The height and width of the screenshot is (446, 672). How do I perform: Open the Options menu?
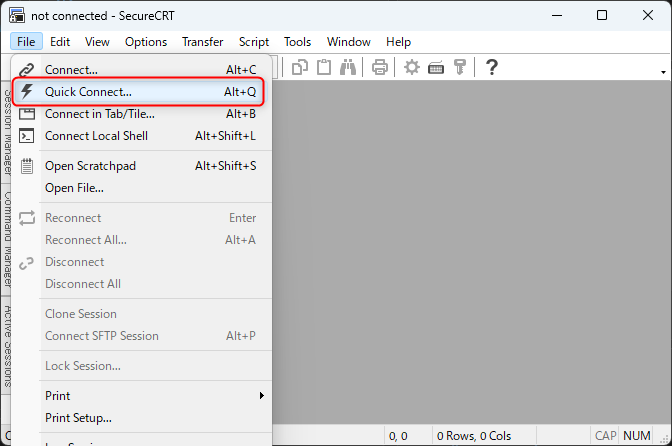(x=146, y=42)
